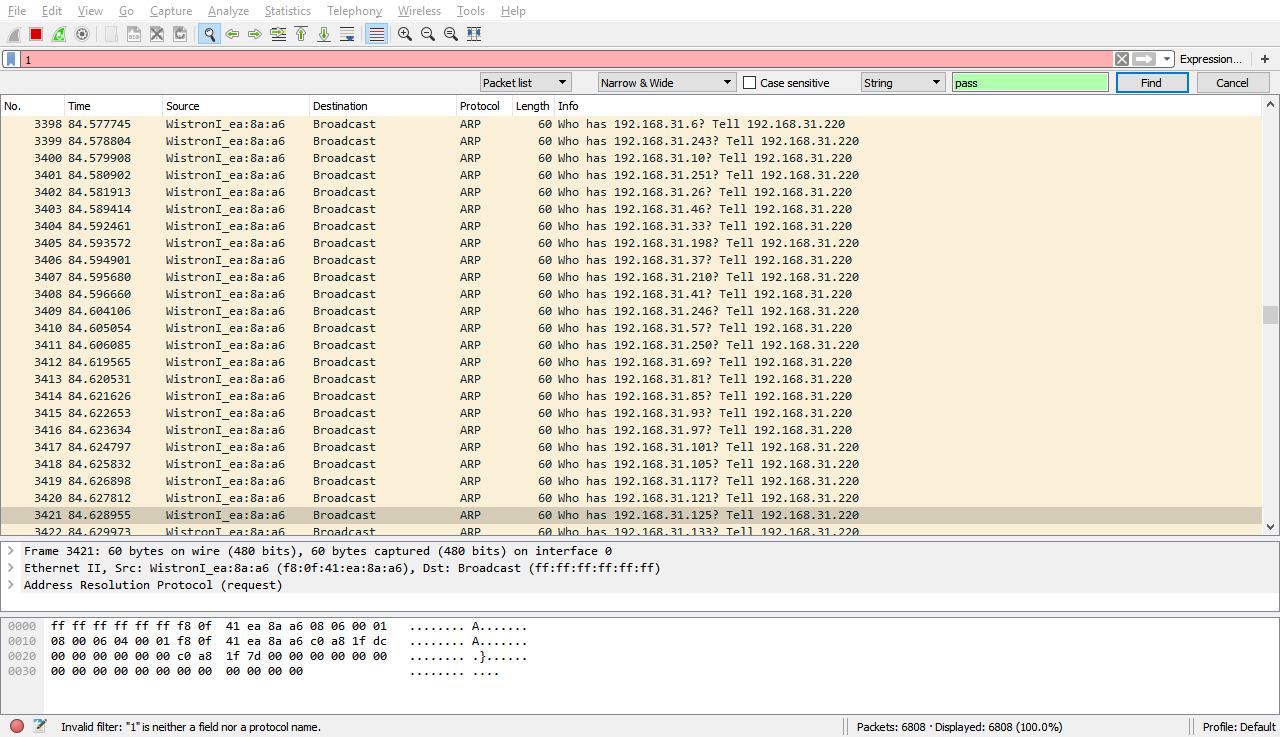
Task: Restart the current capture
Action: point(59,34)
